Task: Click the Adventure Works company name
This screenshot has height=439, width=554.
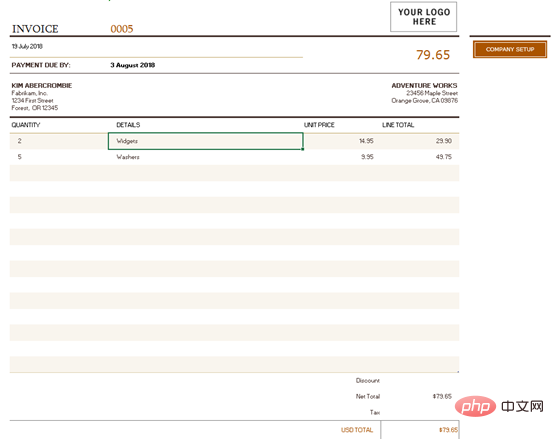Action: (x=424, y=85)
